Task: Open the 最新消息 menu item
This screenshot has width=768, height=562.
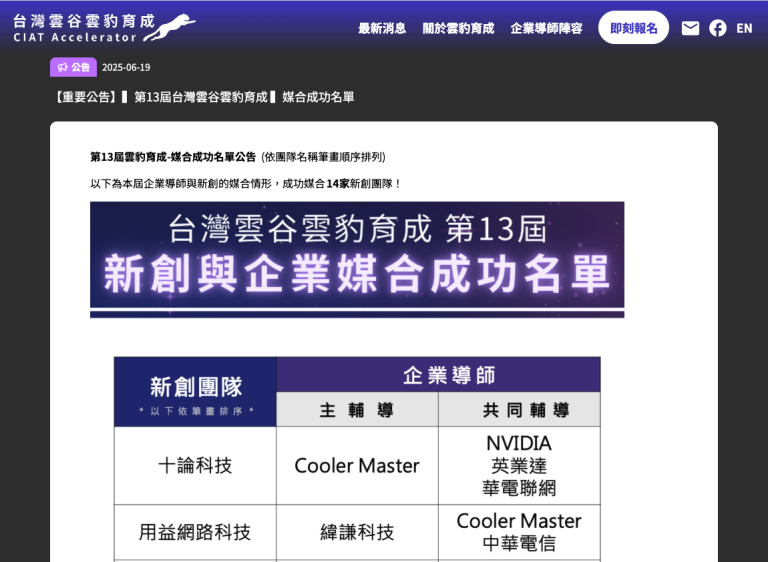Action: [x=382, y=28]
